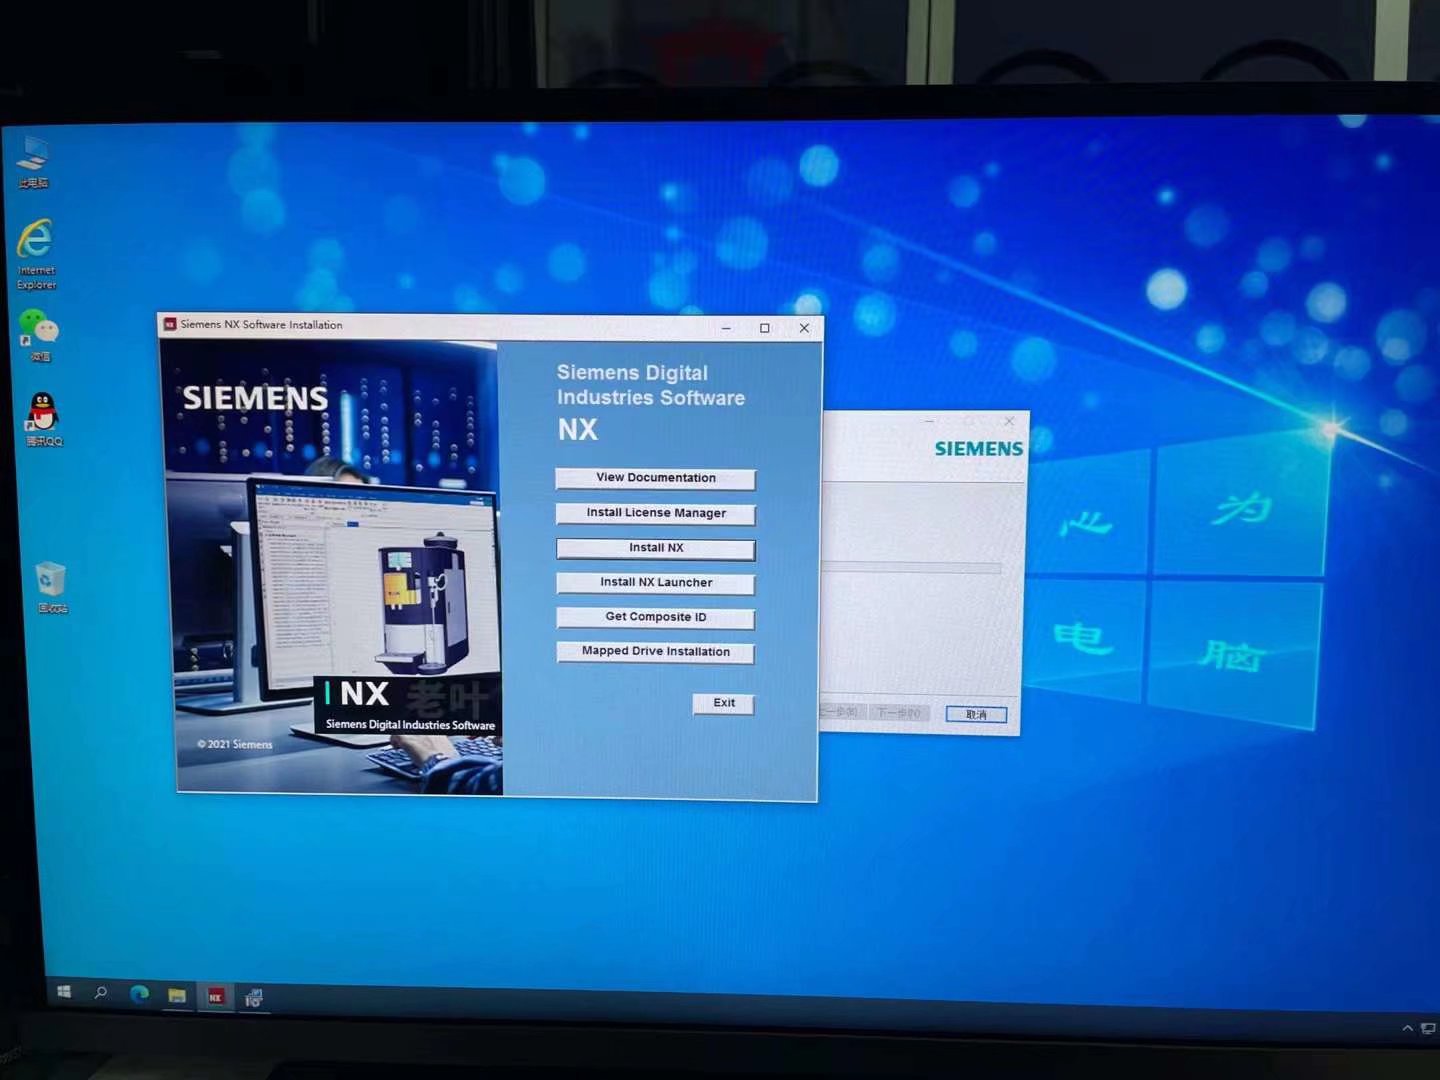This screenshot has width=1440, height=1080.
Task: Click the setup installer icon on taskbar
Action: tap(254, 998)
